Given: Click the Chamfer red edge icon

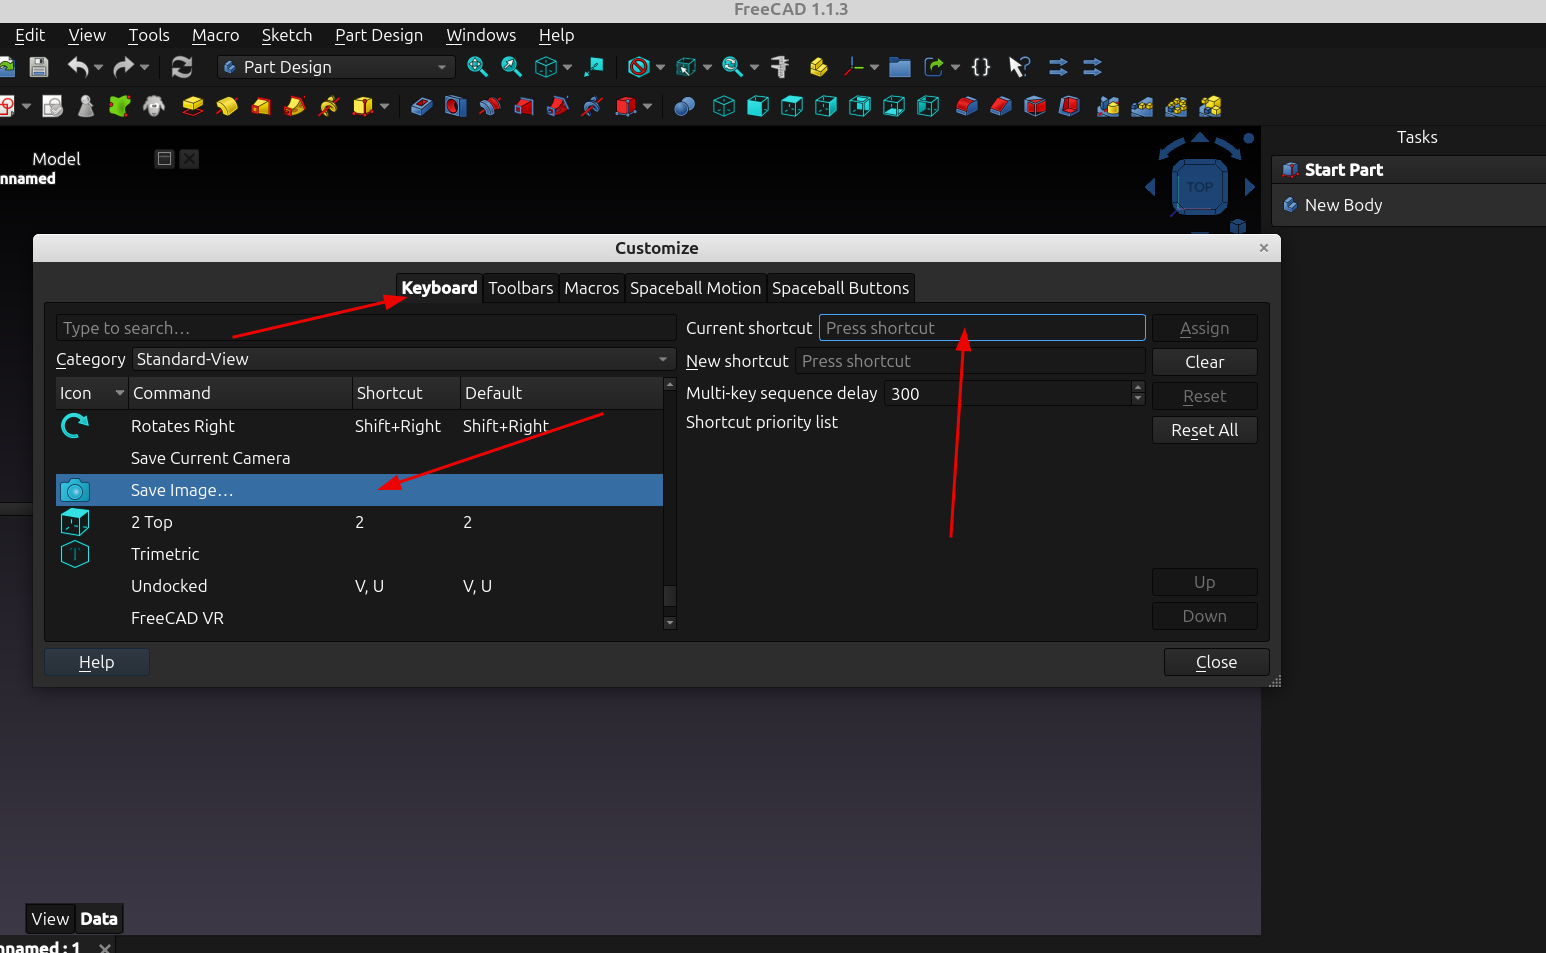Looking at the screenshot, I should click(1001, 106).
